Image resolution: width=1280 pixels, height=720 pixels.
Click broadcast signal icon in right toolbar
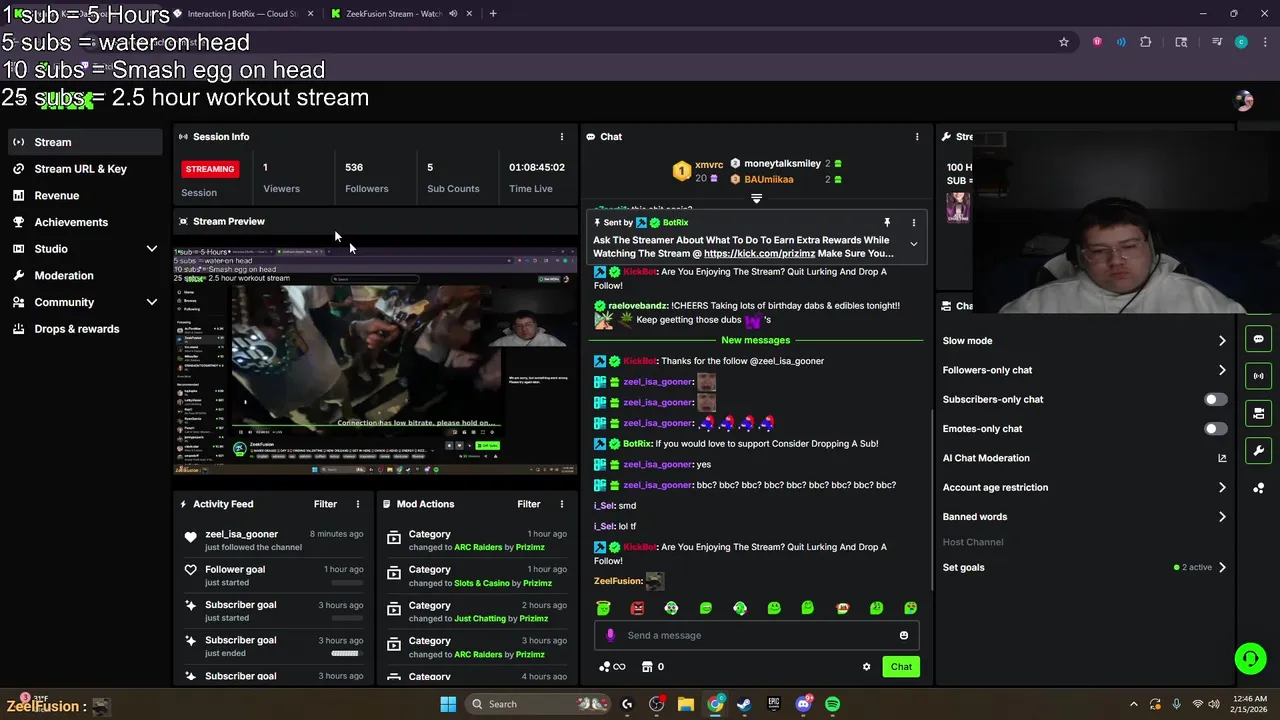click(x=1258, y=376)
